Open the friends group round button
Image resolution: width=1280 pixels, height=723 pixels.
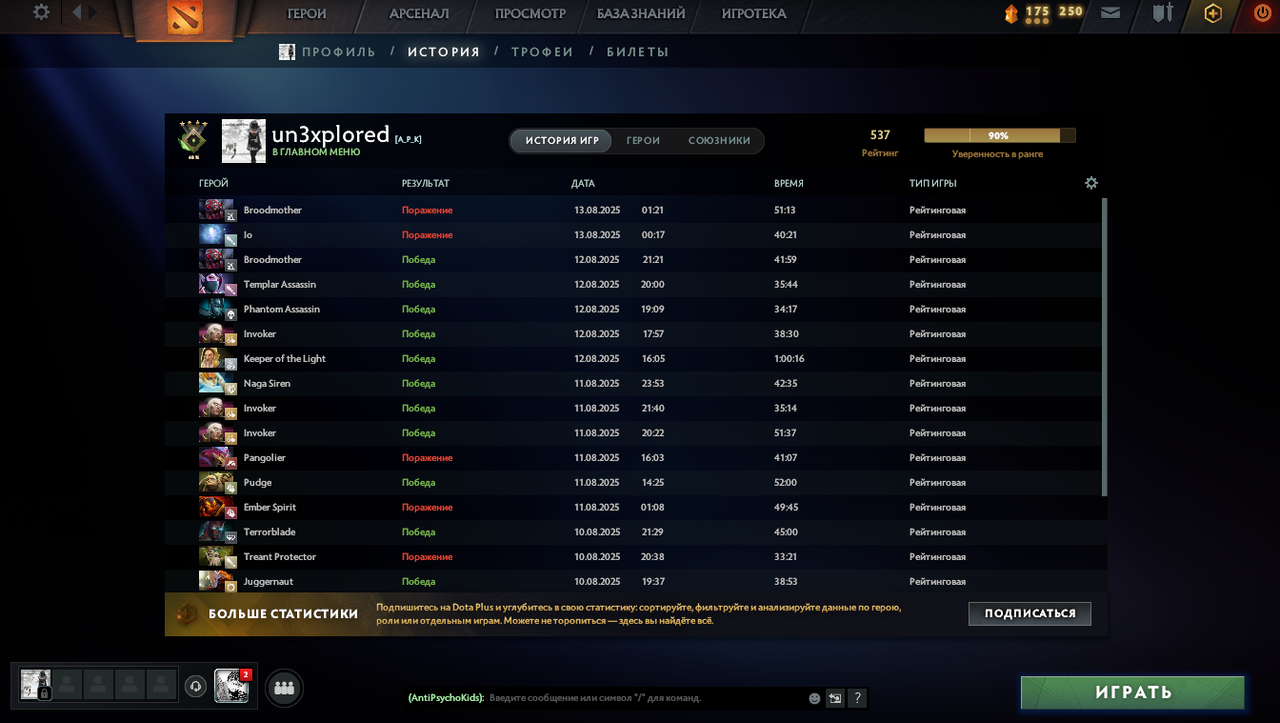click(284, 687)
